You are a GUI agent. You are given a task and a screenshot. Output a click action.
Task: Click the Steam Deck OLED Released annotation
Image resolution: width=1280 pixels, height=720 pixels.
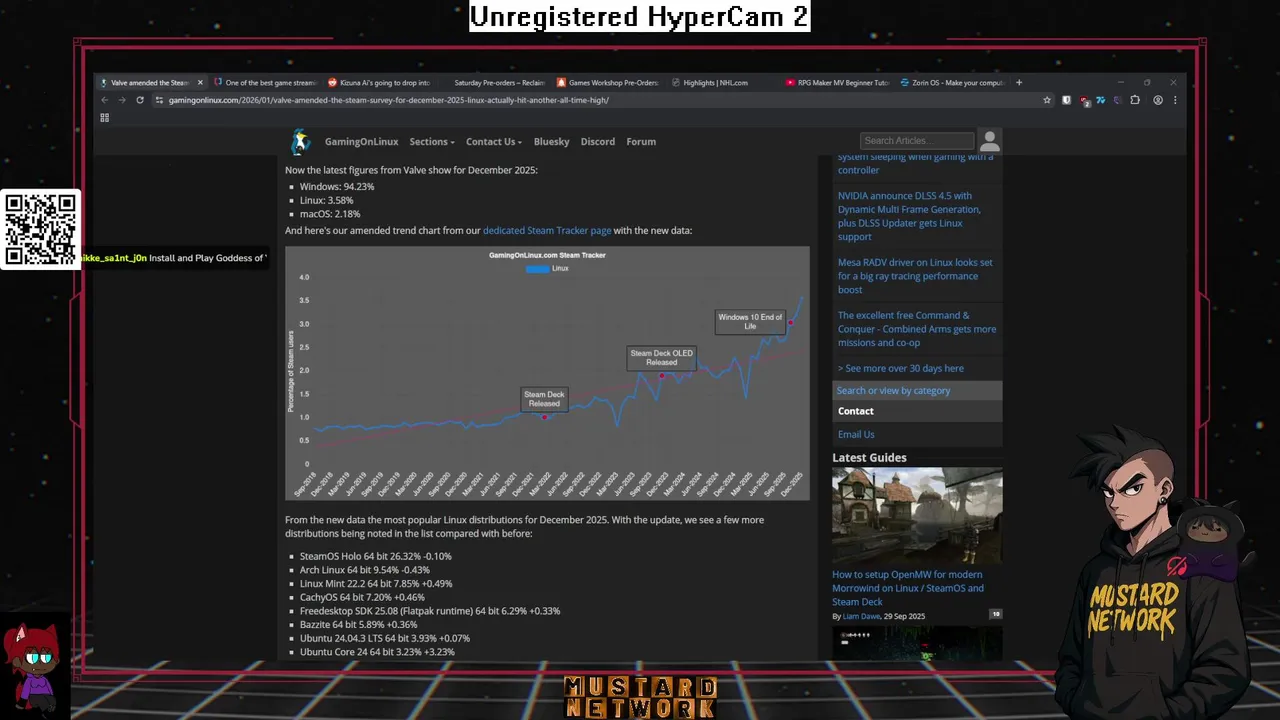coord(661,358)
